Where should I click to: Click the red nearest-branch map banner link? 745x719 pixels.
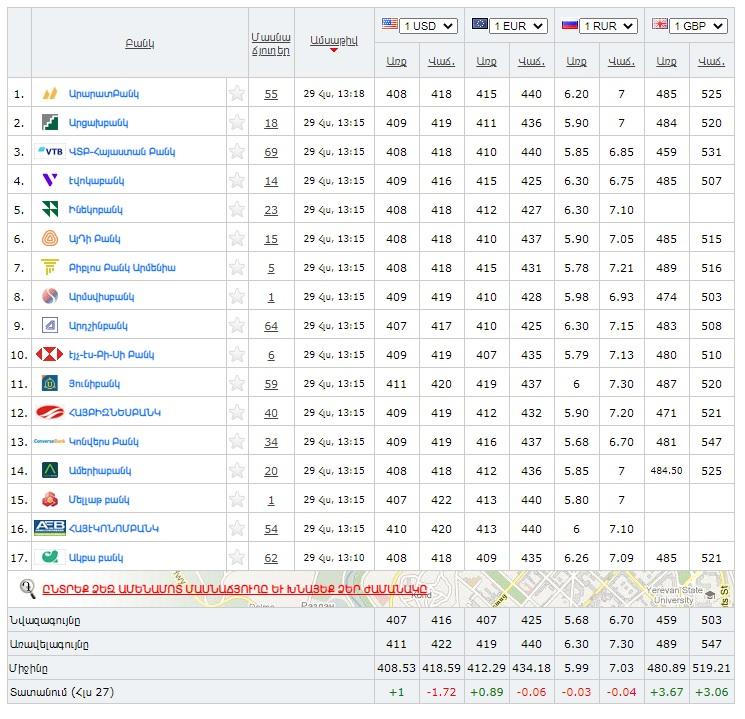[235, 589]
